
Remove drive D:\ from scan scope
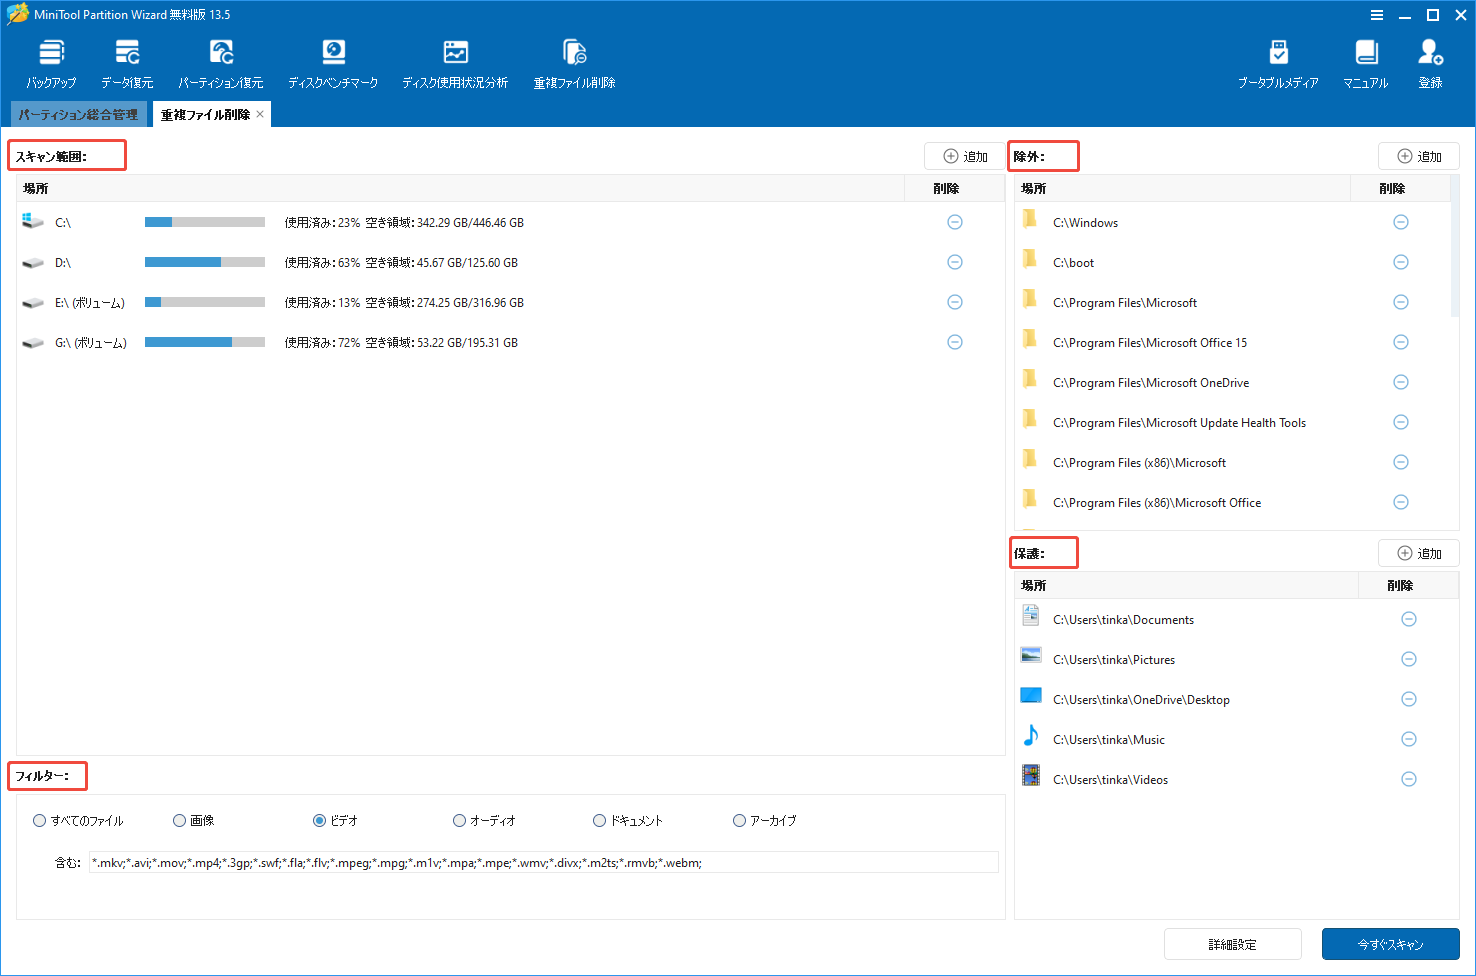[954, 262]
